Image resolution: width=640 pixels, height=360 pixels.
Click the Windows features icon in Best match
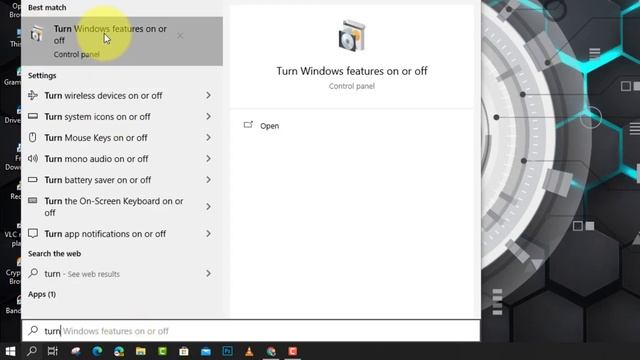coord(37,34)
